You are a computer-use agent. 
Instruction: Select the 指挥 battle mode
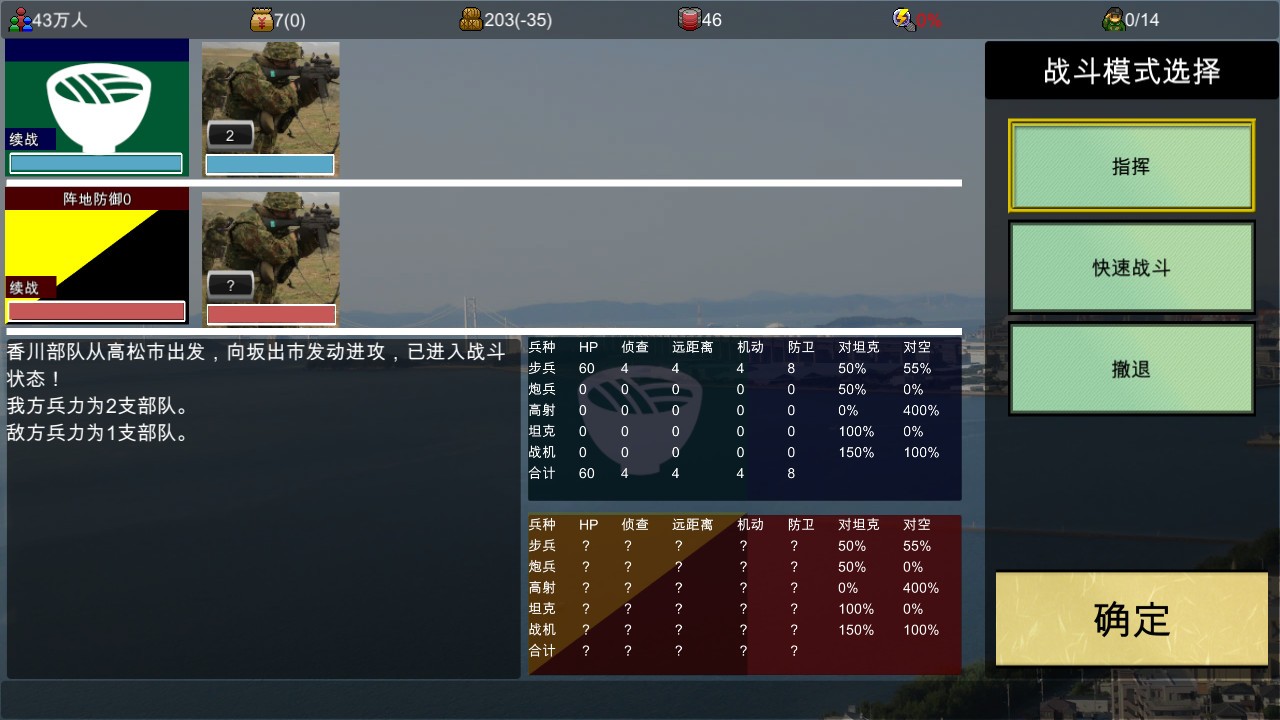(x=1131, y=166)
